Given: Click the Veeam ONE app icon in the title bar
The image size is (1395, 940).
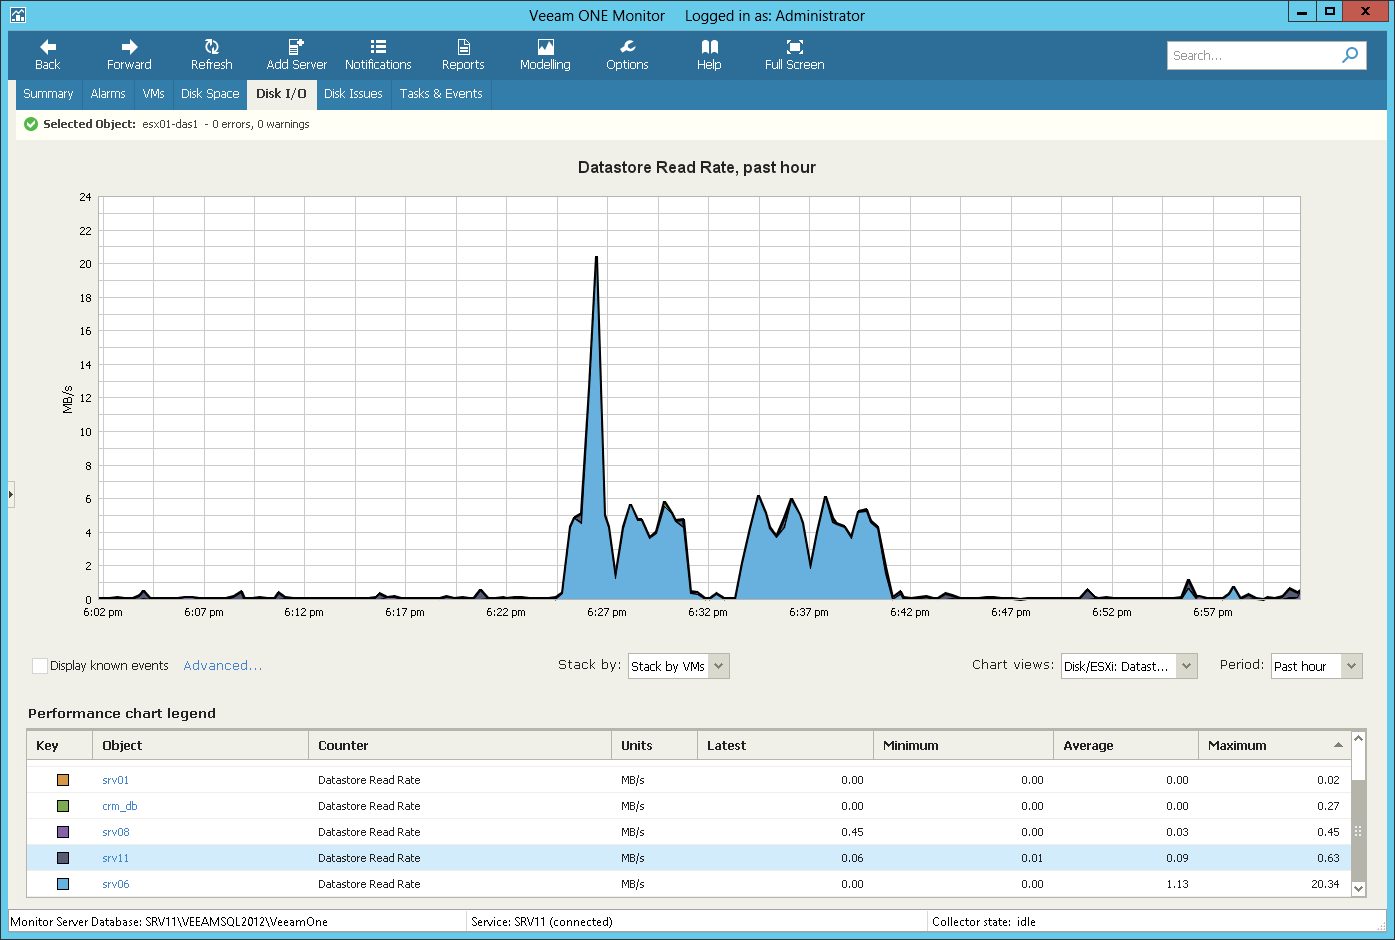Looking at the screenshot, I should click(x=17, y=15).
